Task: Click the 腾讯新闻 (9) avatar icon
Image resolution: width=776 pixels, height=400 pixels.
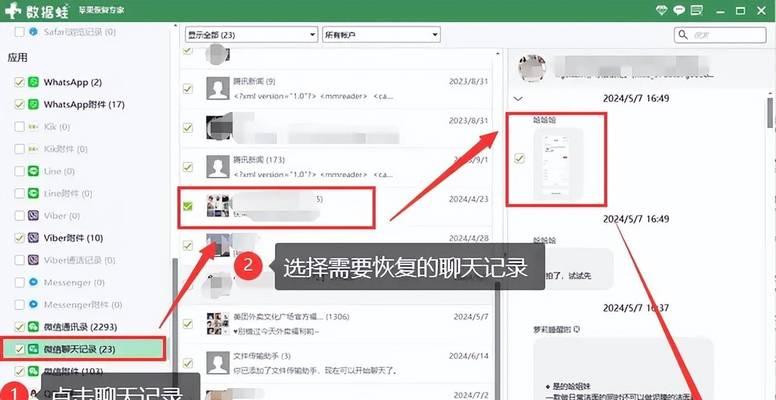Action: point(218,89)
